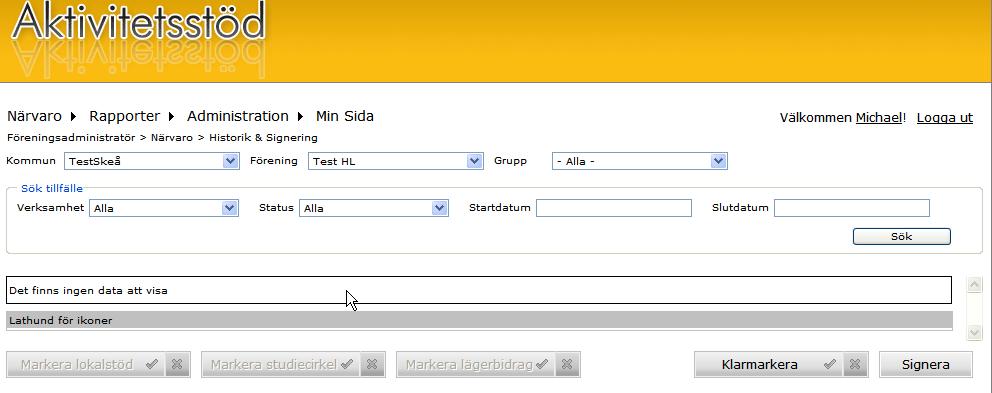This screenshot has width=992, height=393.
Task: Click Klarmarkera checkmark icon
Action: coord(829,365)
